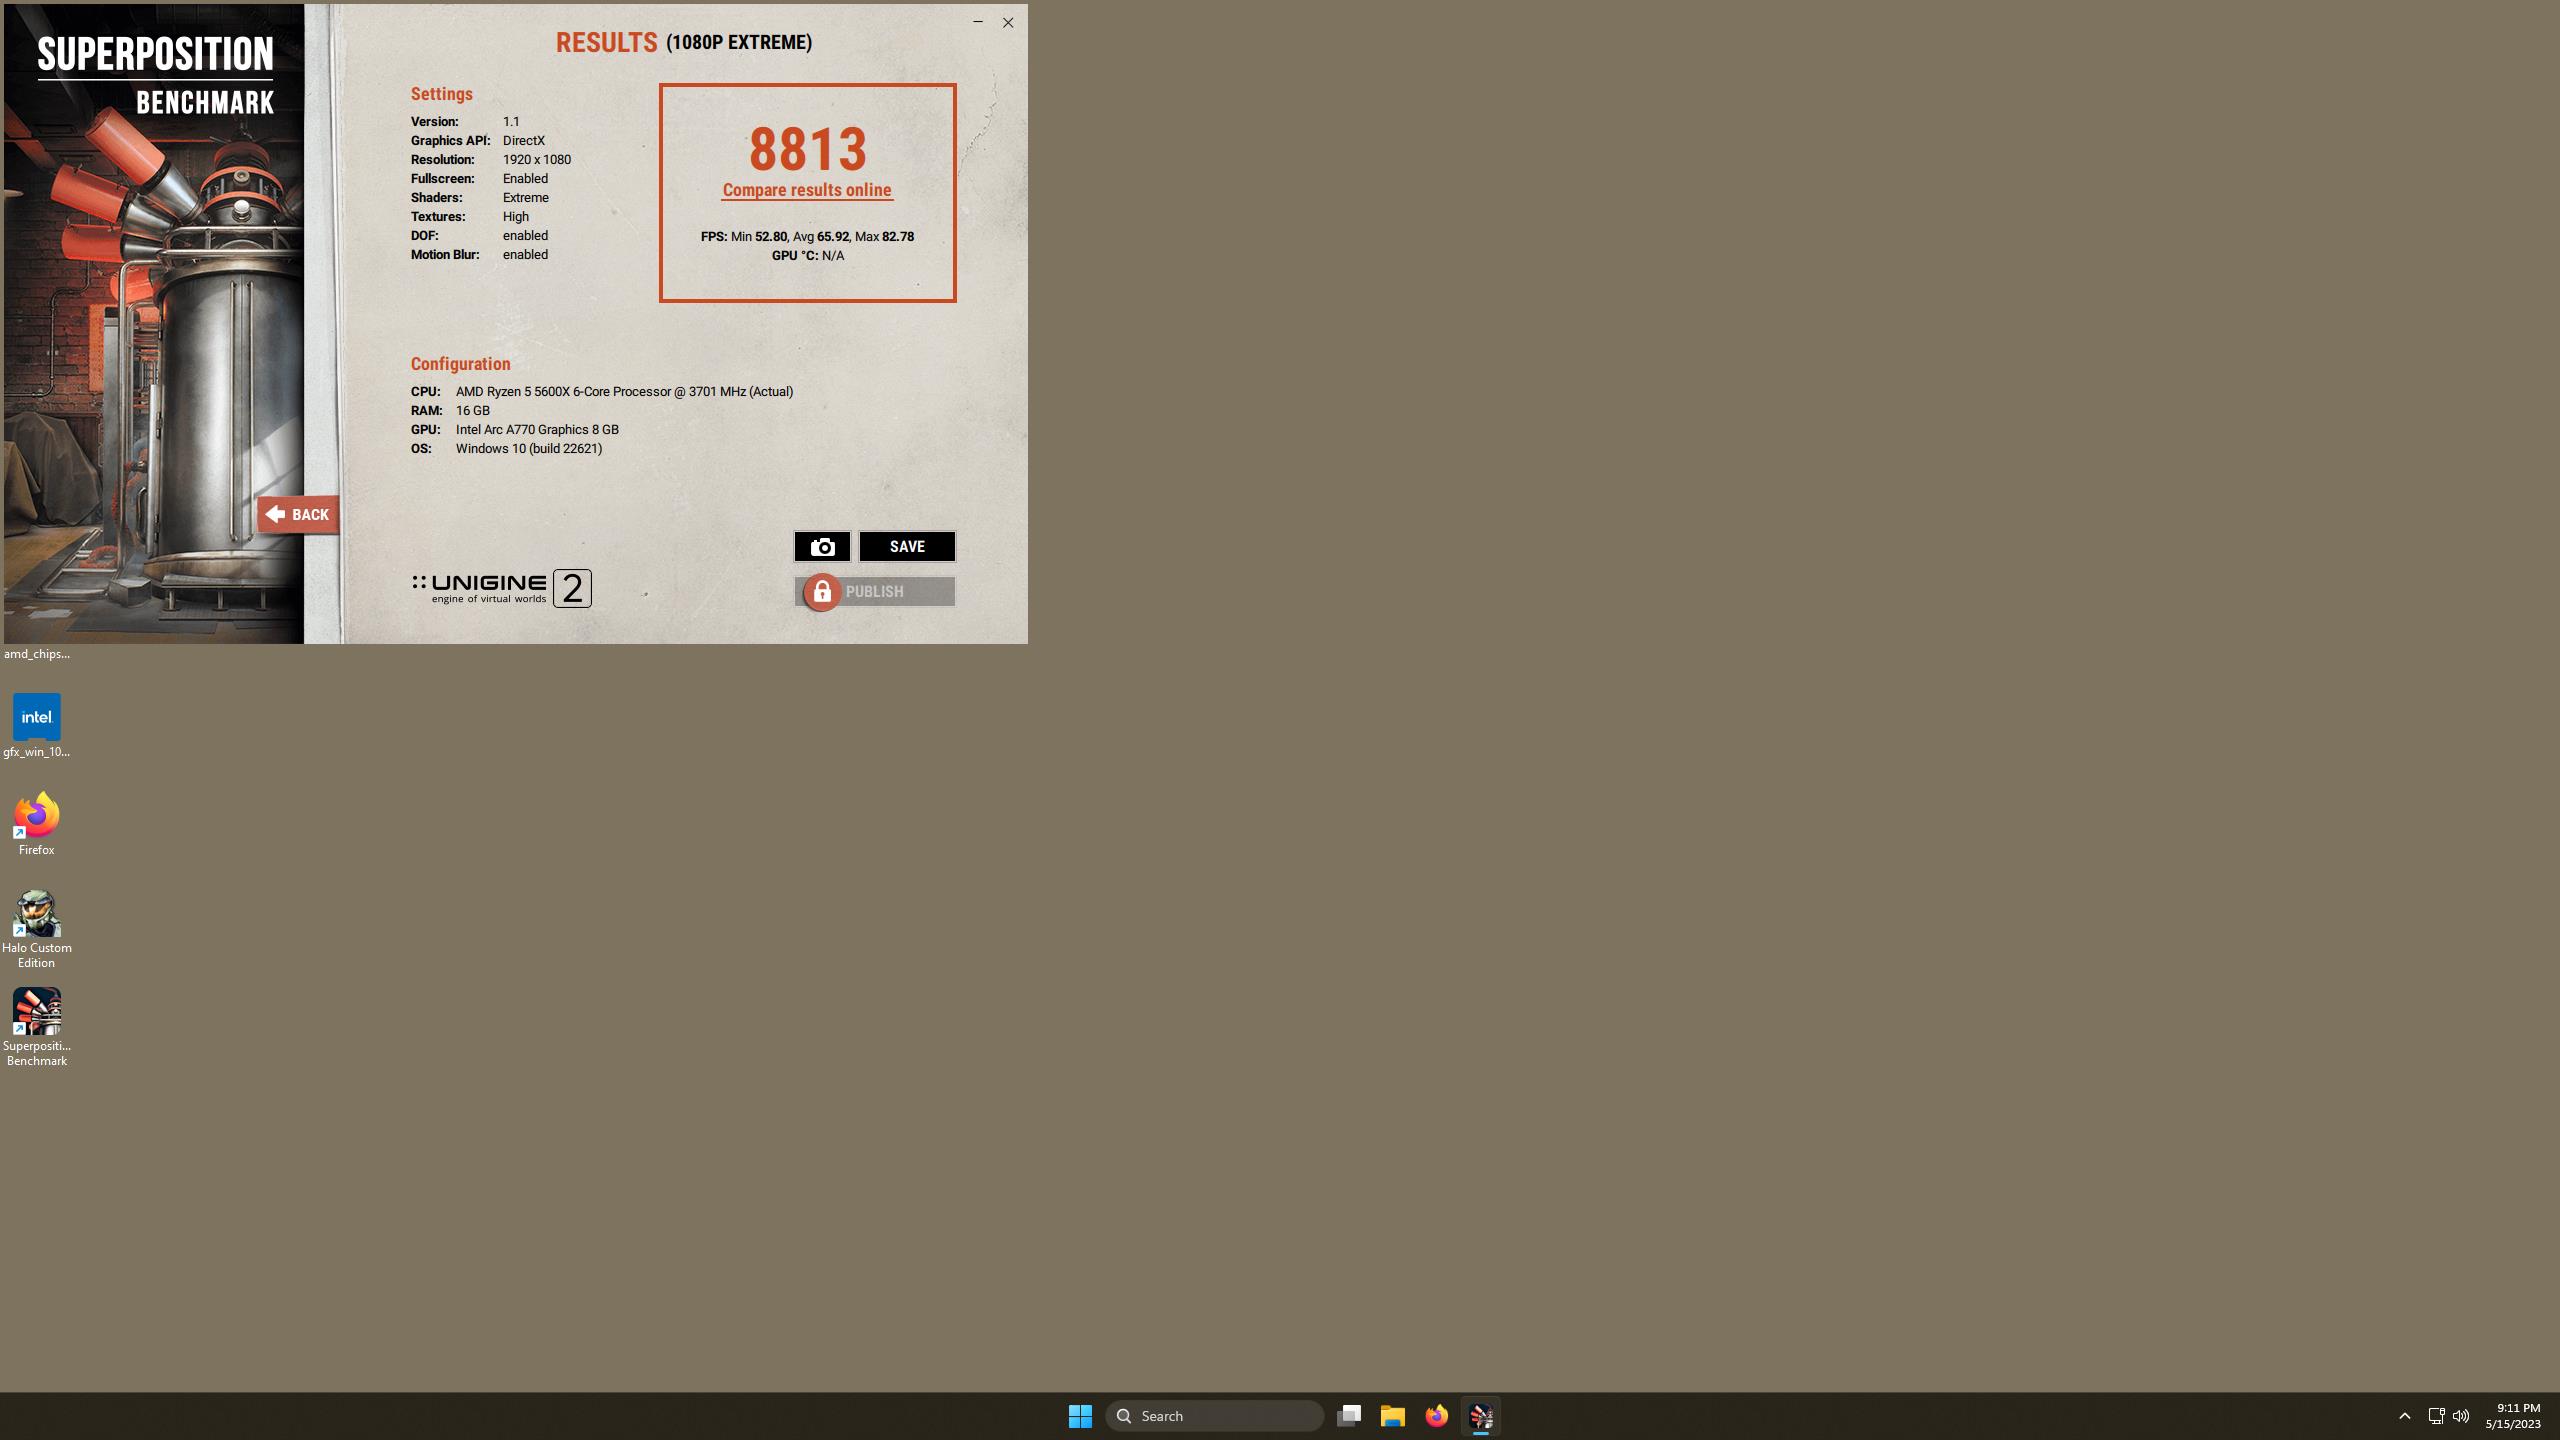Open Task View from the taskbar
The width and height of the screenshot is (2560, 1440).
(x=1349, y=1416)
